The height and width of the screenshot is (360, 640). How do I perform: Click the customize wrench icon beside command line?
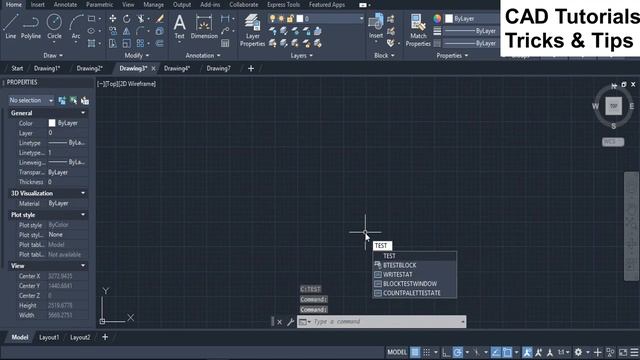click(x=290, y=322)
